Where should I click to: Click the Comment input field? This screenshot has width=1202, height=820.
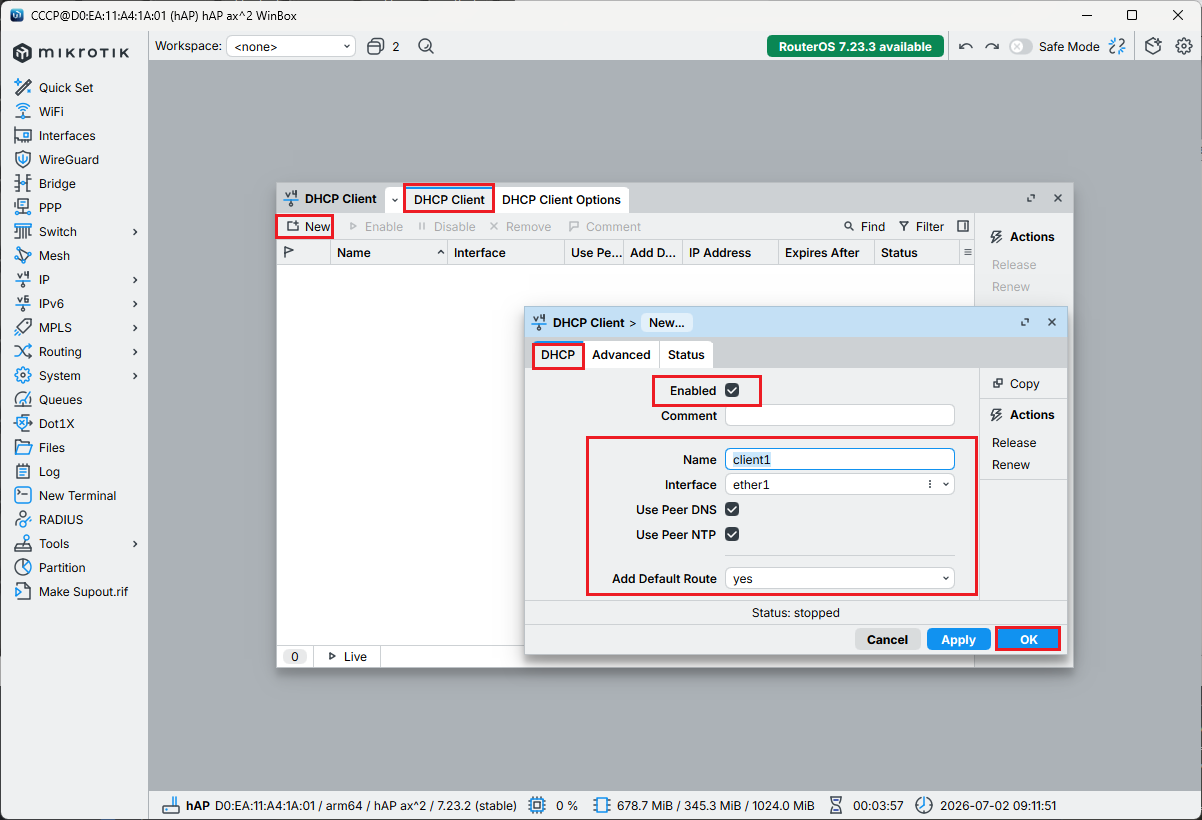tap(840, 415)
